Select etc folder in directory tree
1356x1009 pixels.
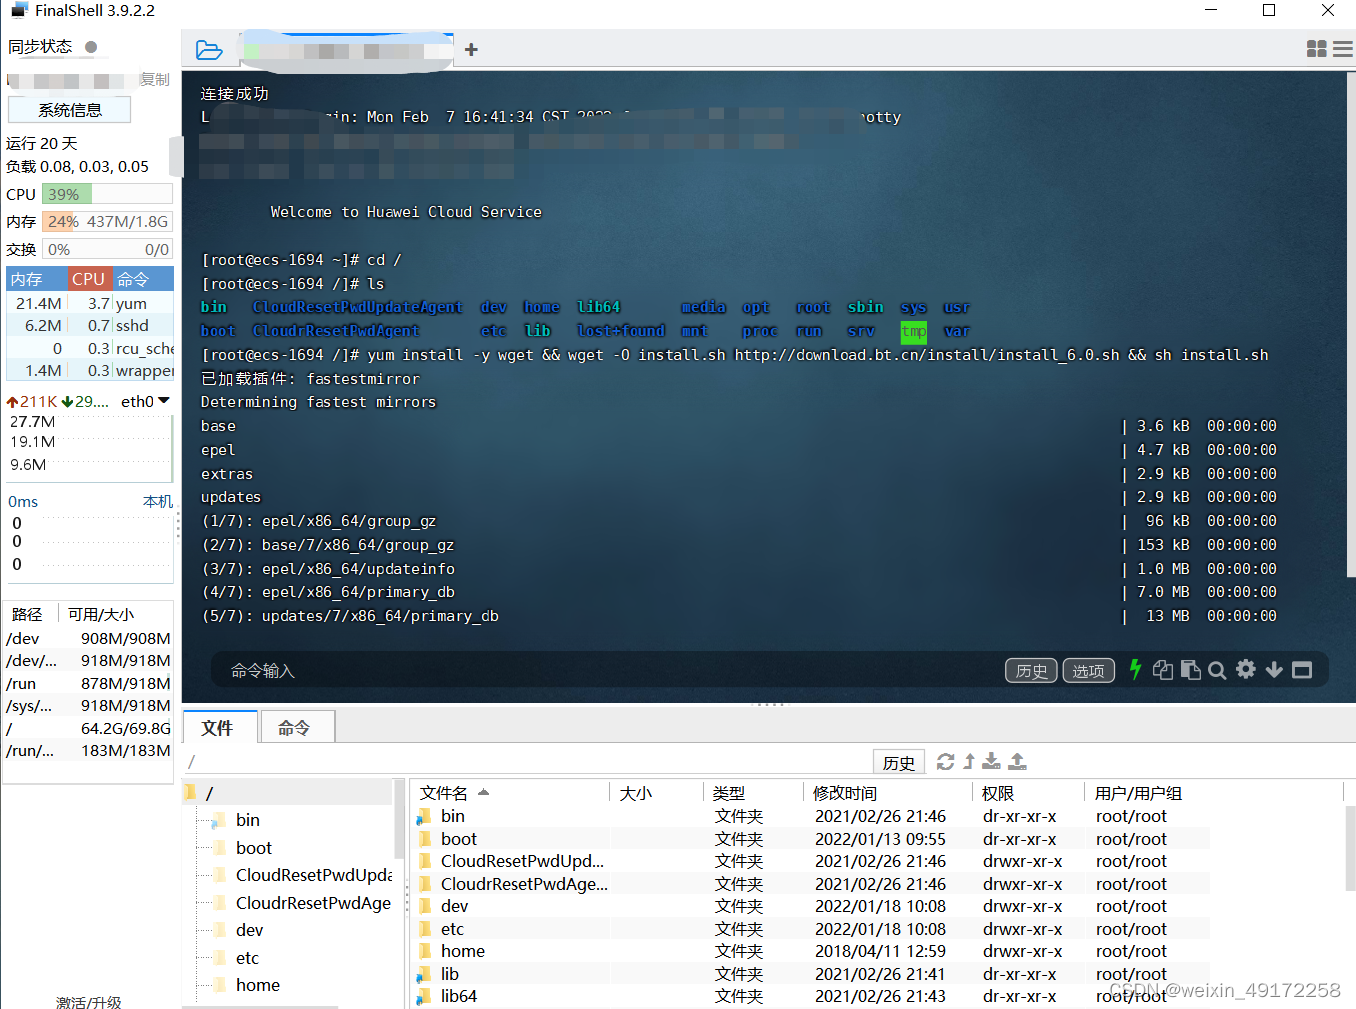coord(247,958)
